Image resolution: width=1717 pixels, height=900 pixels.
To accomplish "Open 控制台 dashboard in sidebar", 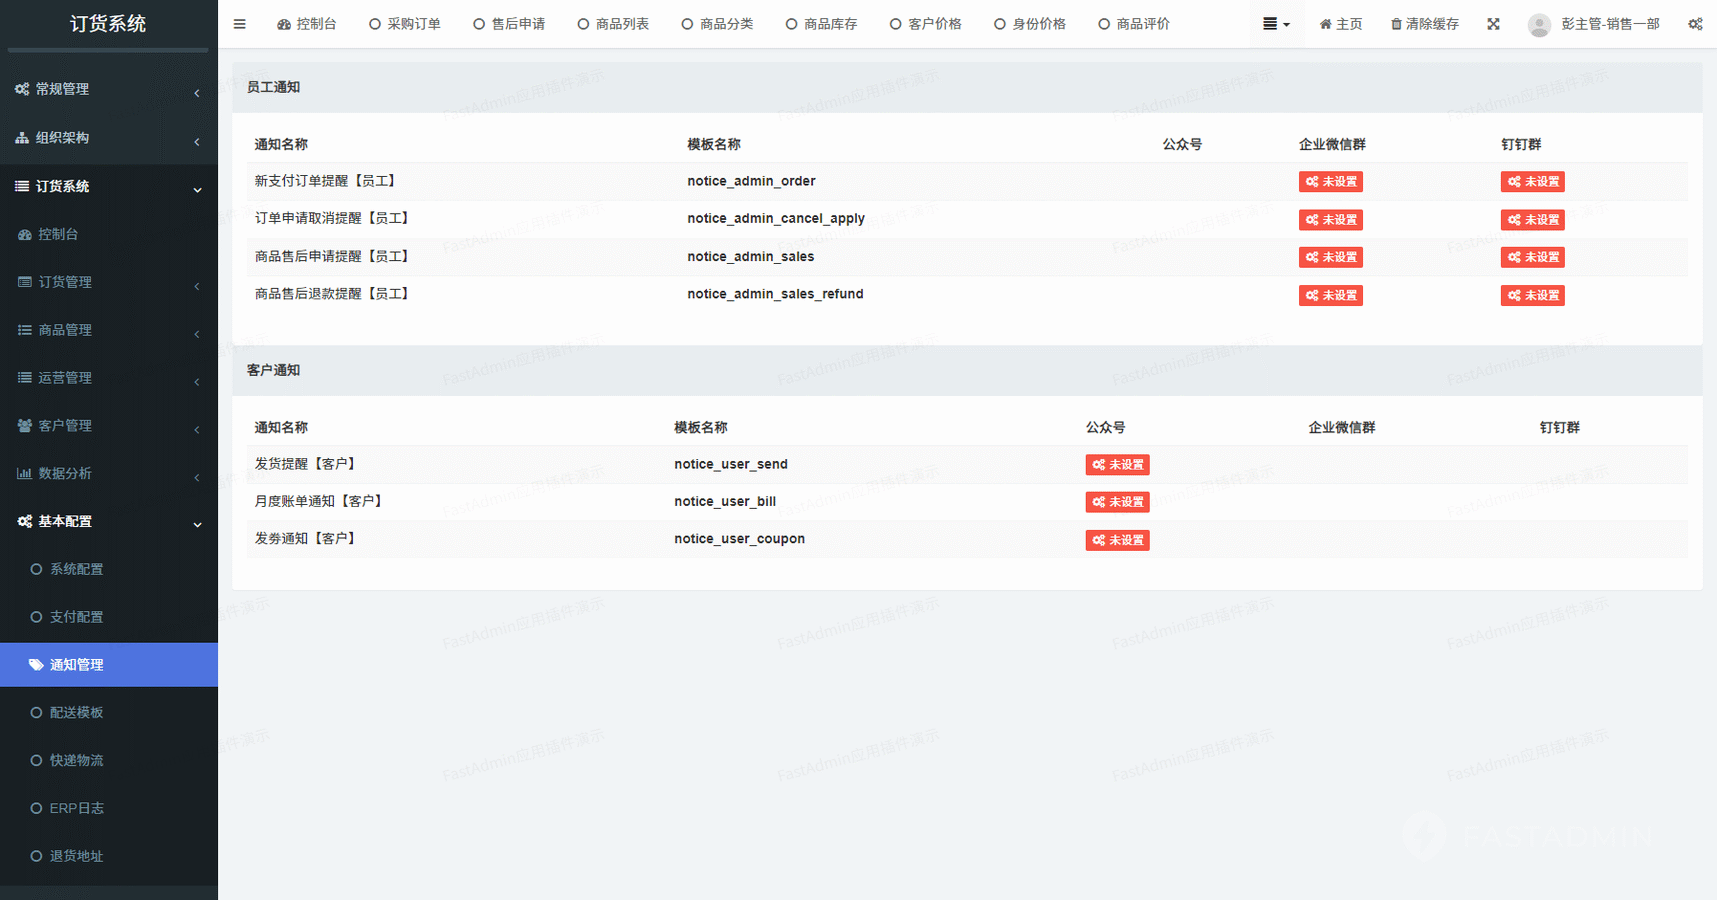I will [x=58, y=234].
